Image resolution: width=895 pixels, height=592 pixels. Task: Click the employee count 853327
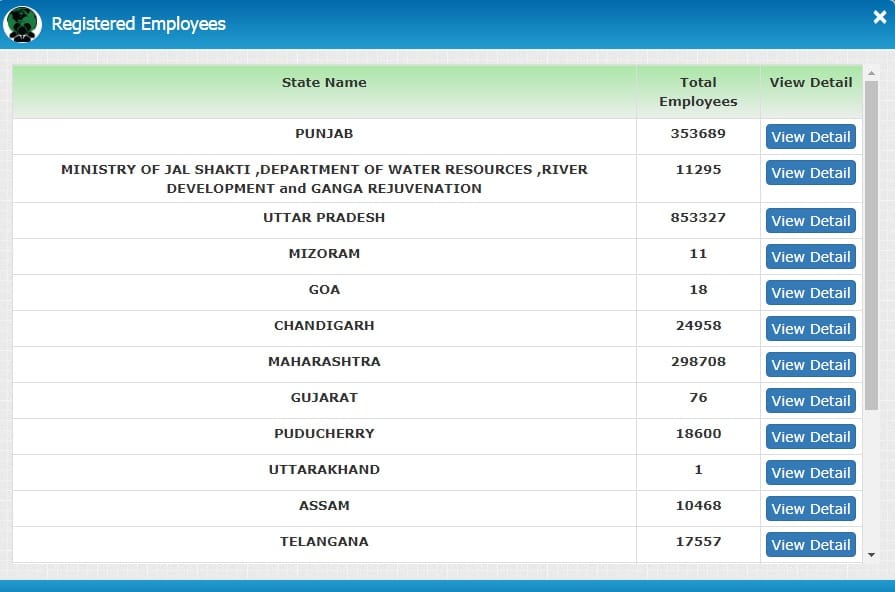tap(698, 218)
